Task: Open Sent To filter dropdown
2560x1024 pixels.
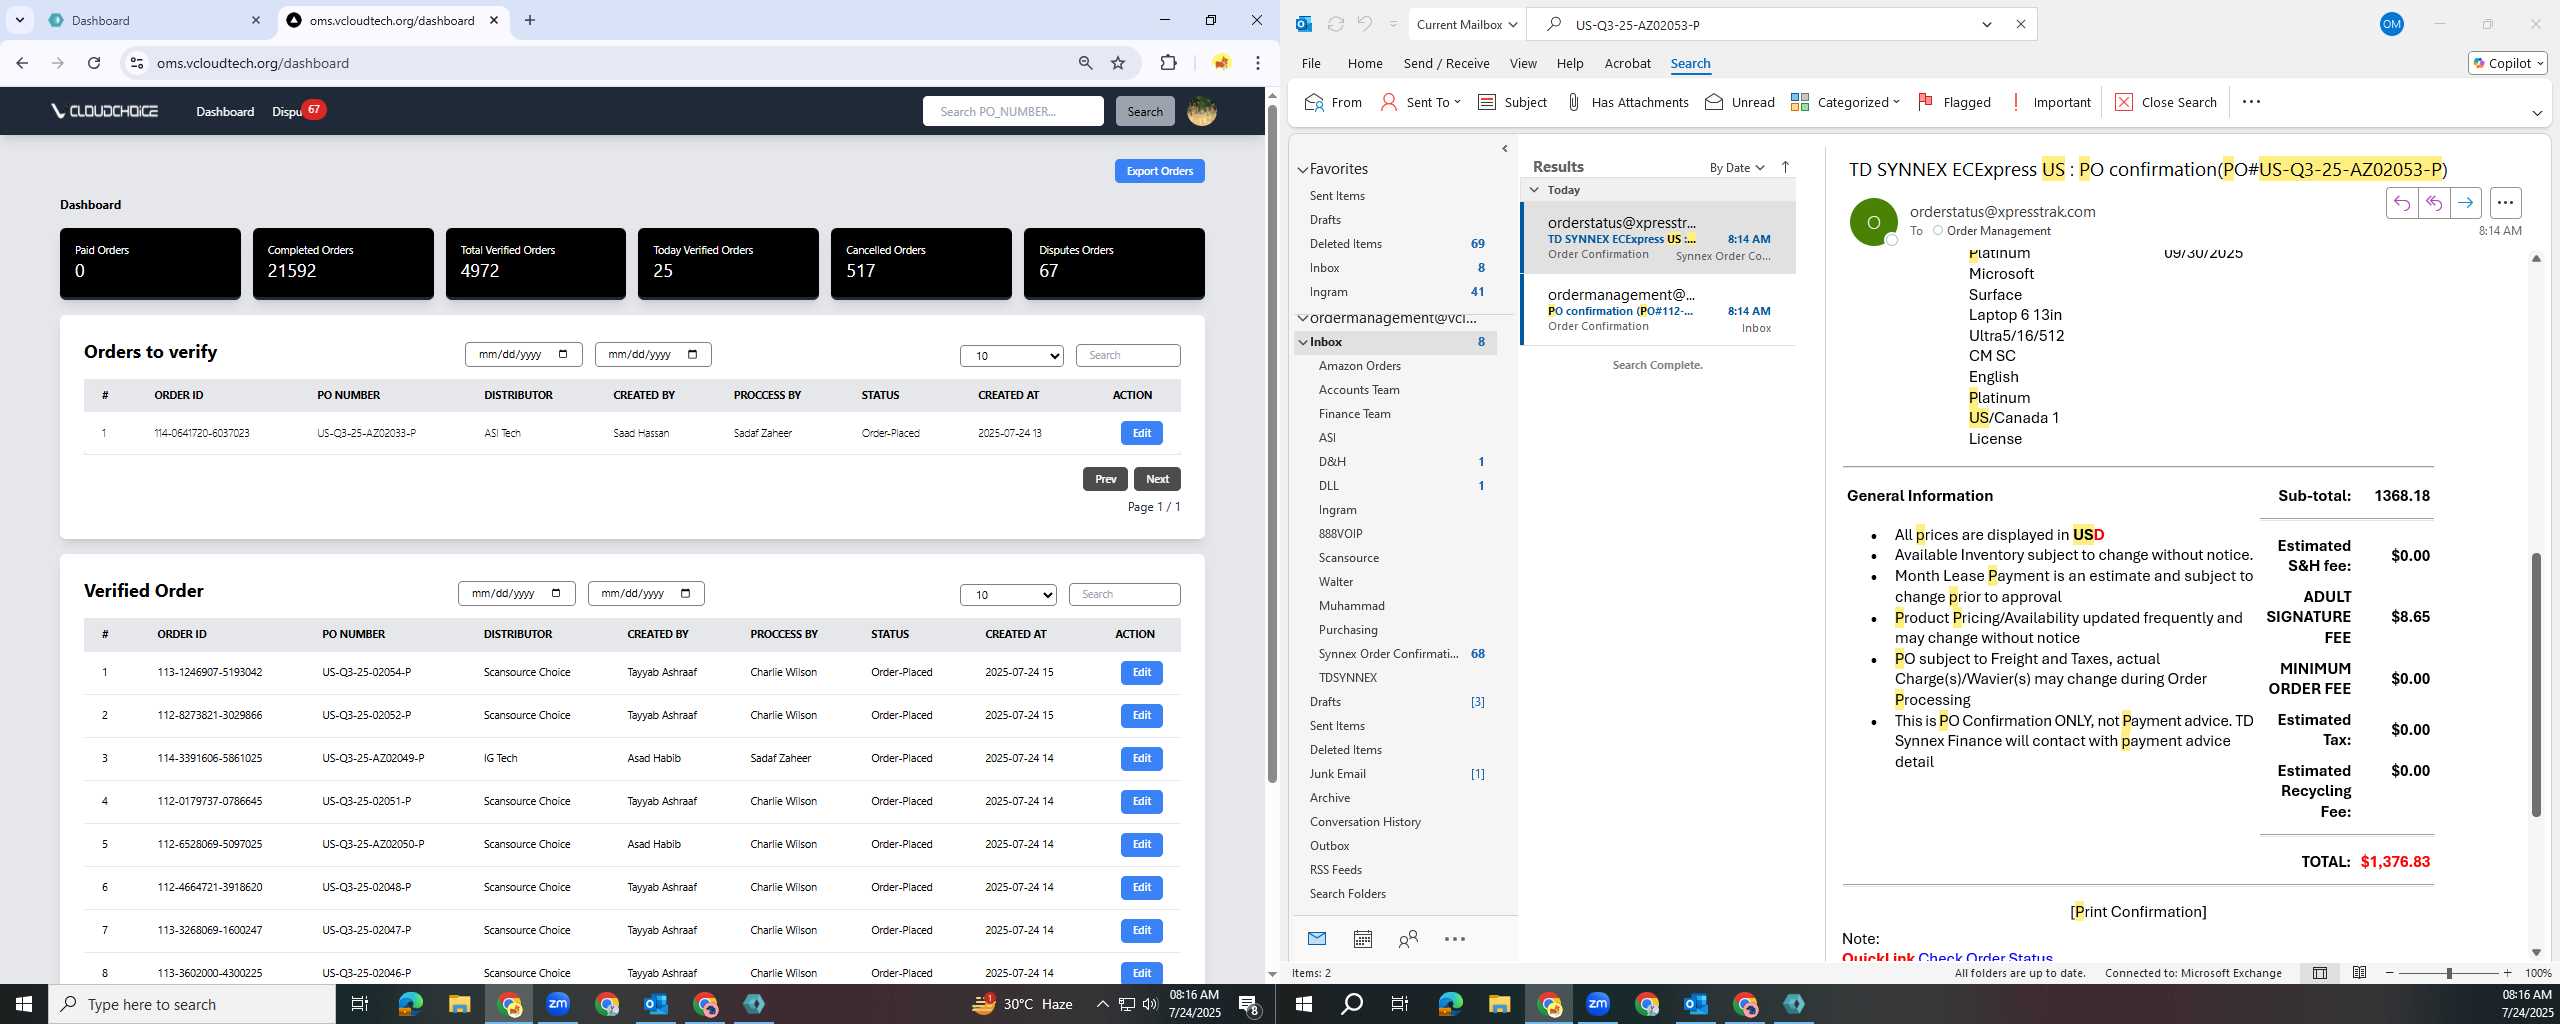Action: [x=1421, y=102]
